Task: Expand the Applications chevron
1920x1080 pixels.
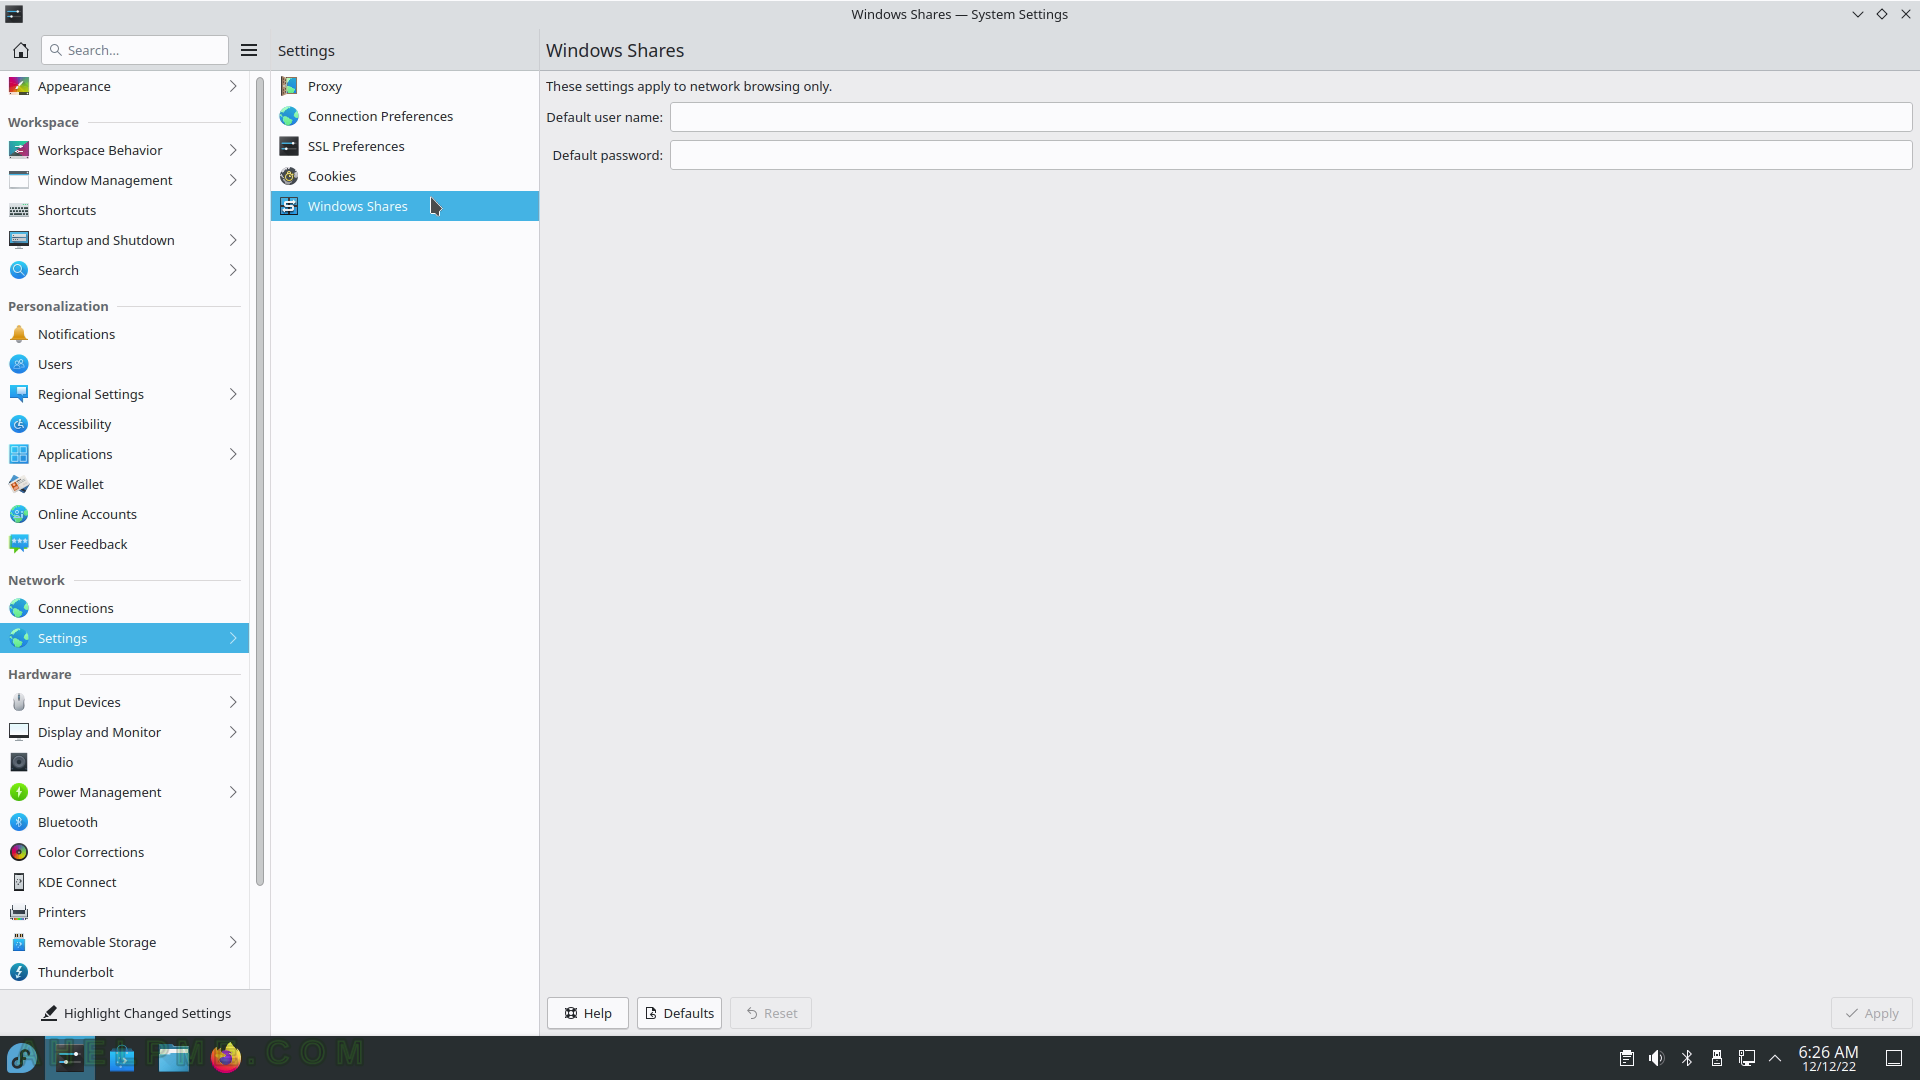Action: [233, 454]
